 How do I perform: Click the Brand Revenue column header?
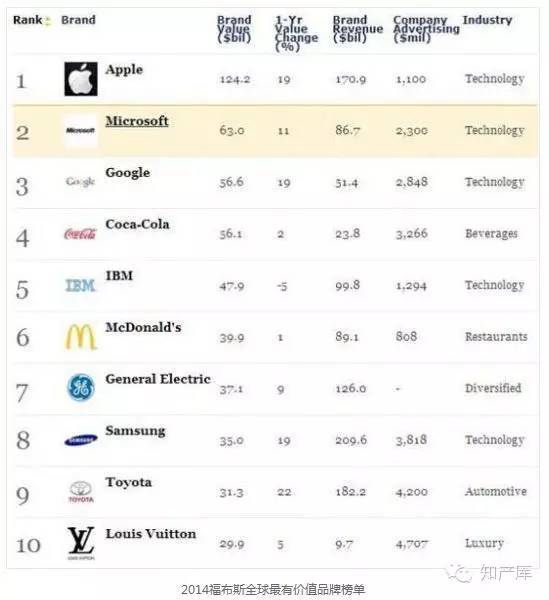[x=358, y=29]
